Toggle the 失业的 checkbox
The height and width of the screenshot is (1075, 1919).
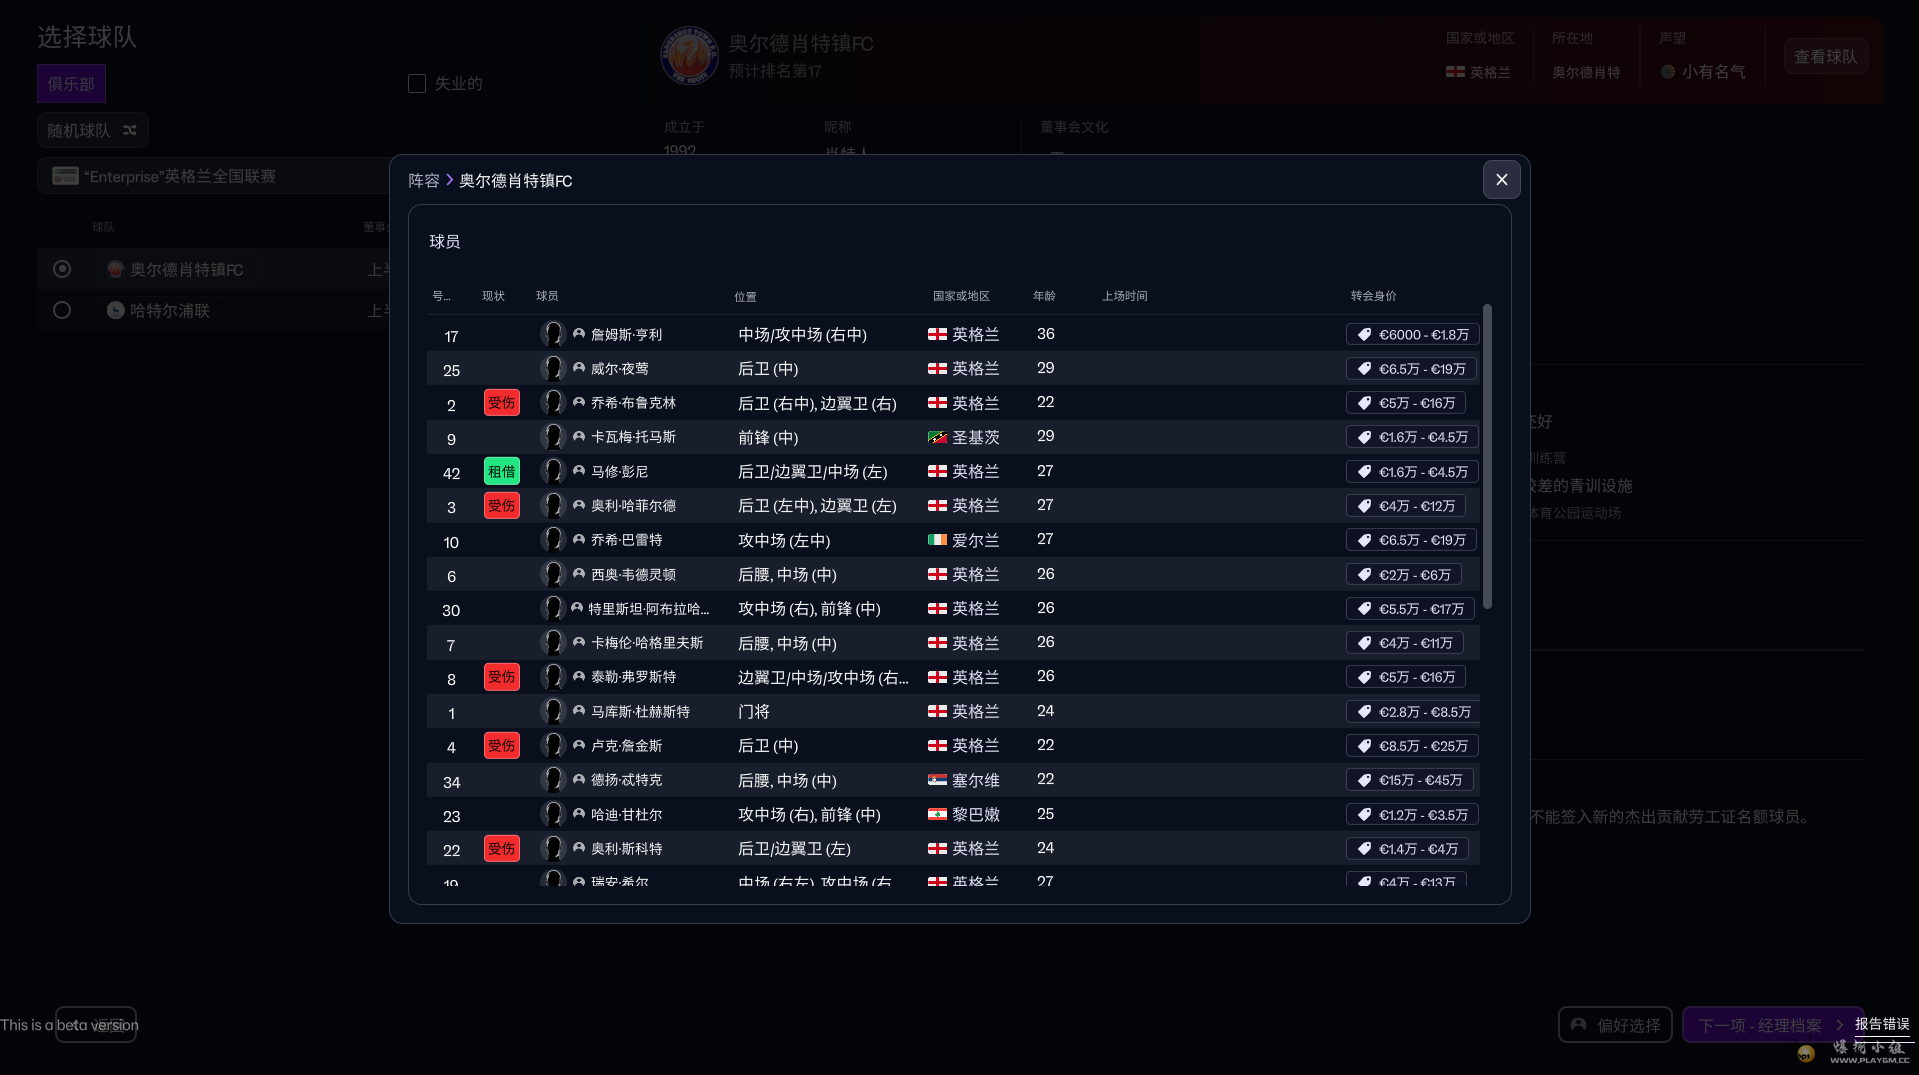417,84
